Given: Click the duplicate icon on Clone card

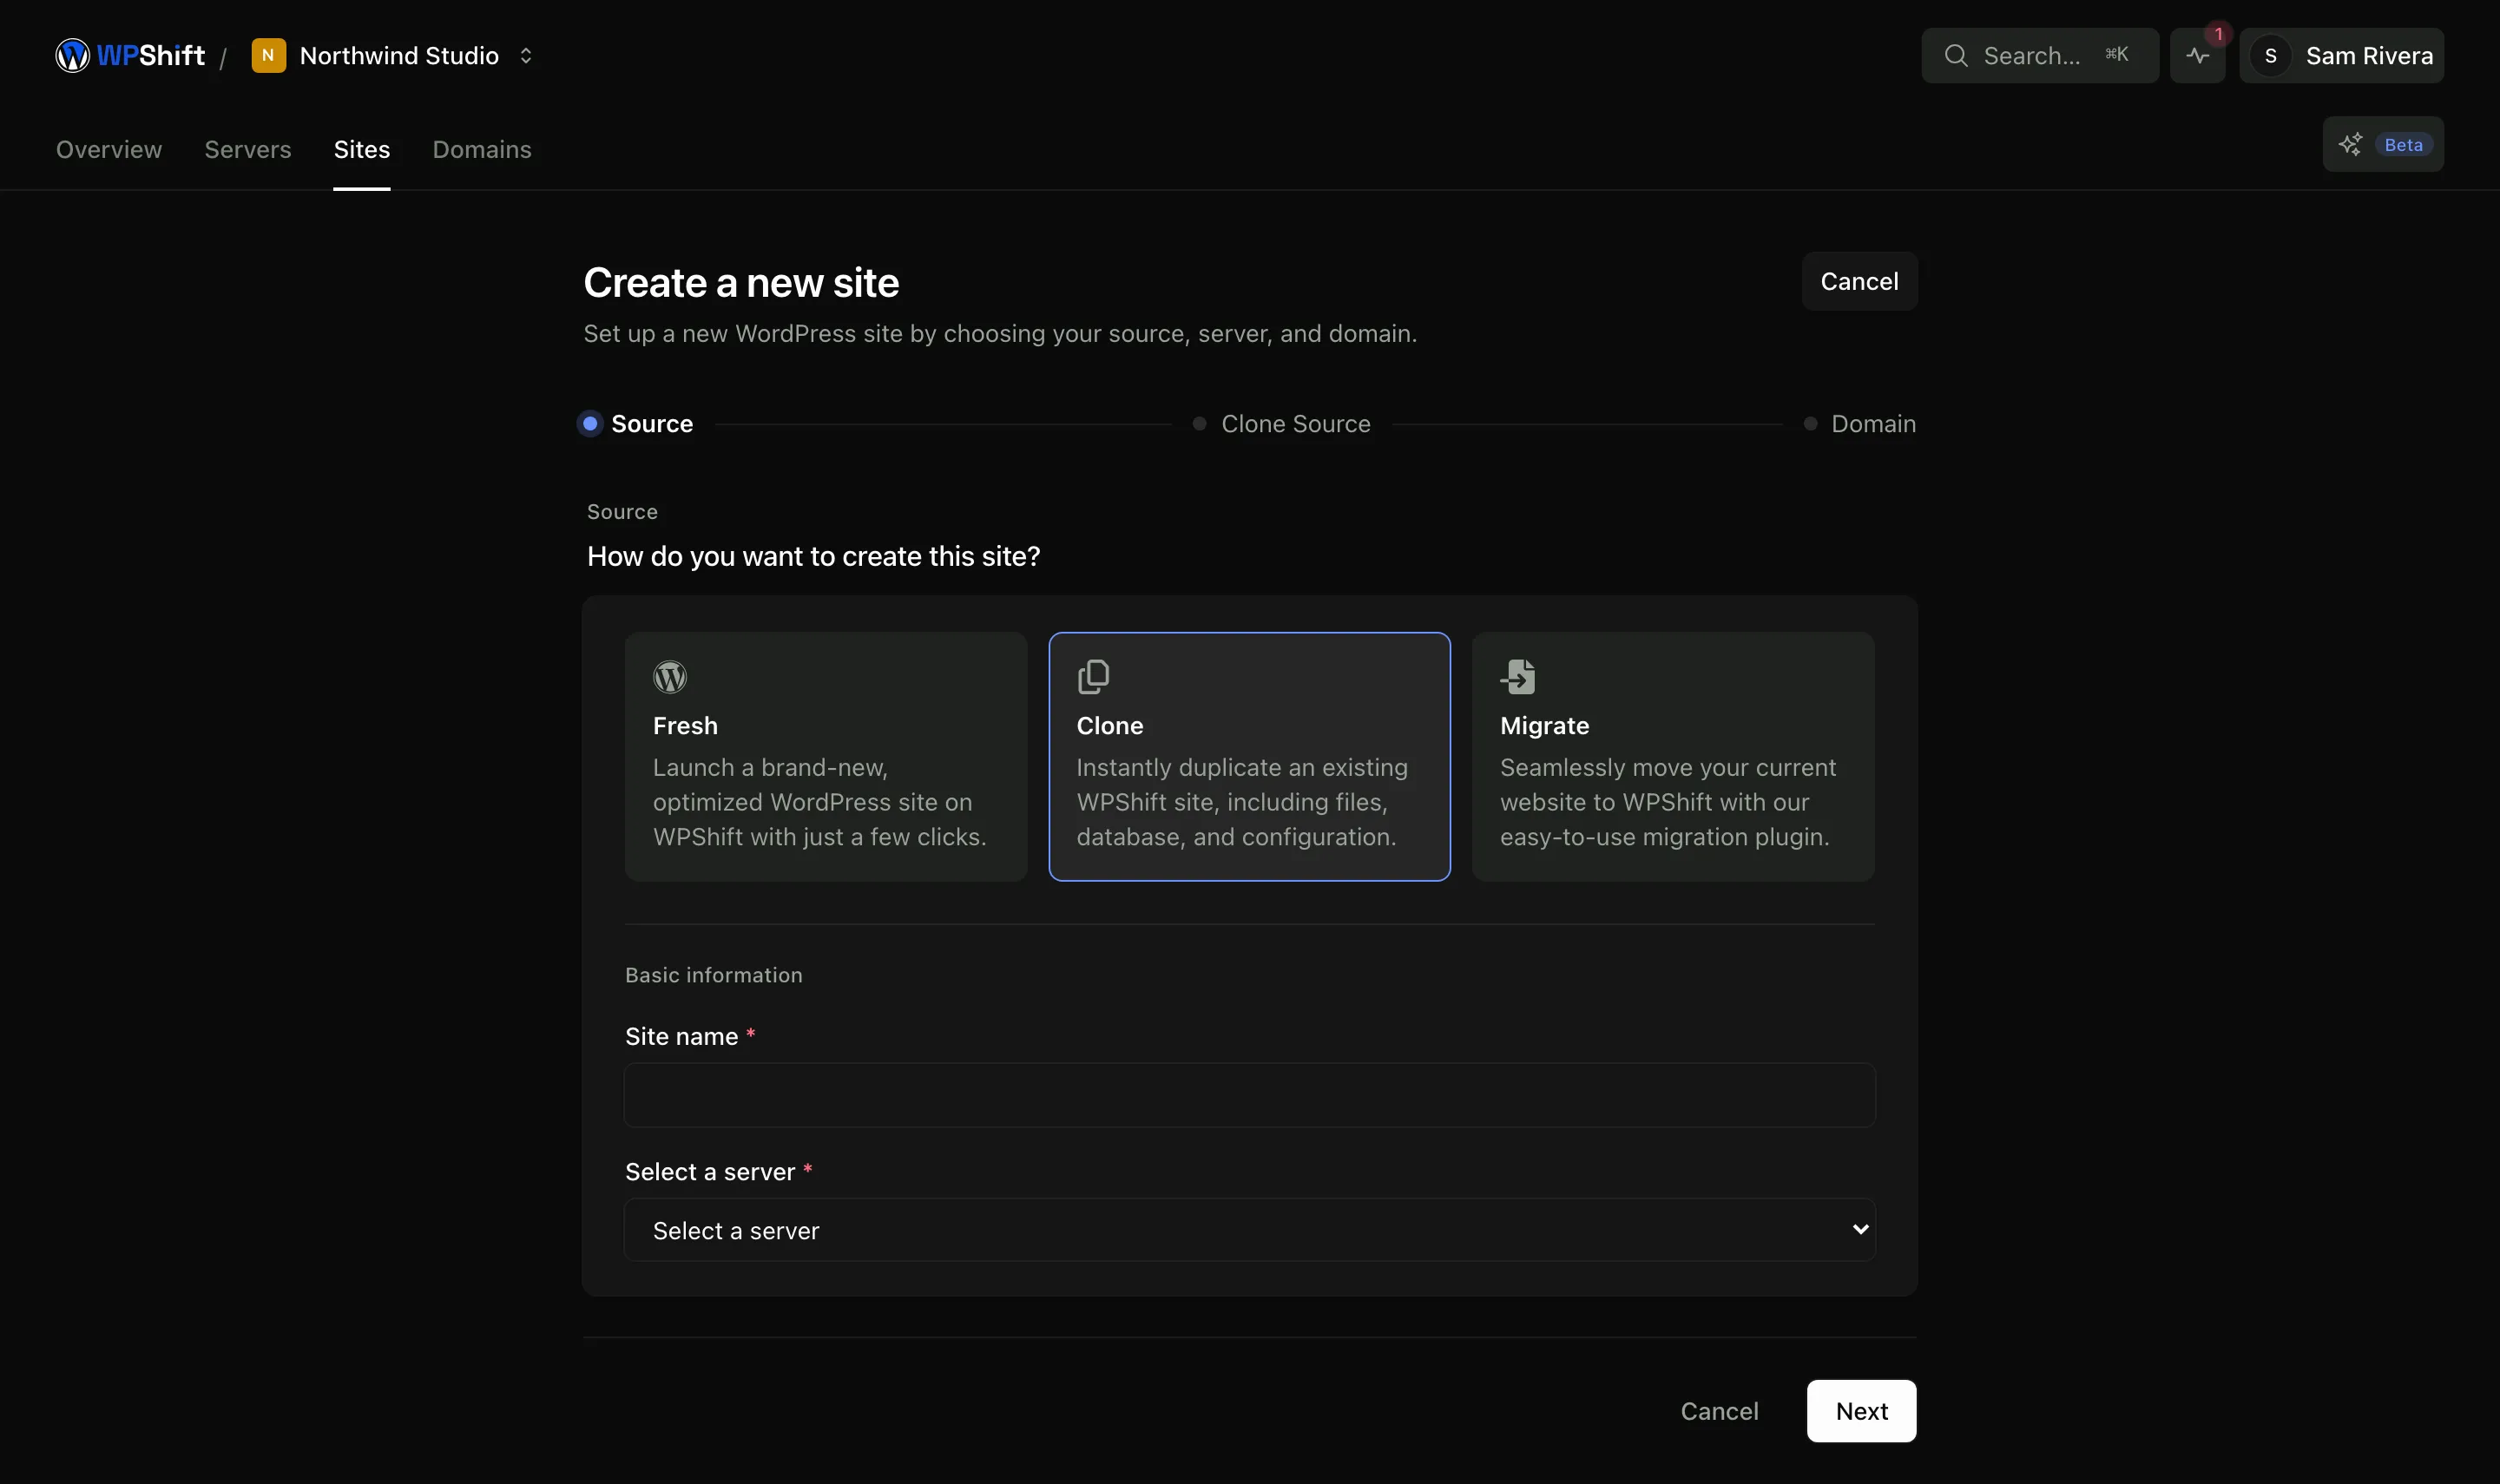Looking at the screenshot, I should click(x=1093, y=677).
